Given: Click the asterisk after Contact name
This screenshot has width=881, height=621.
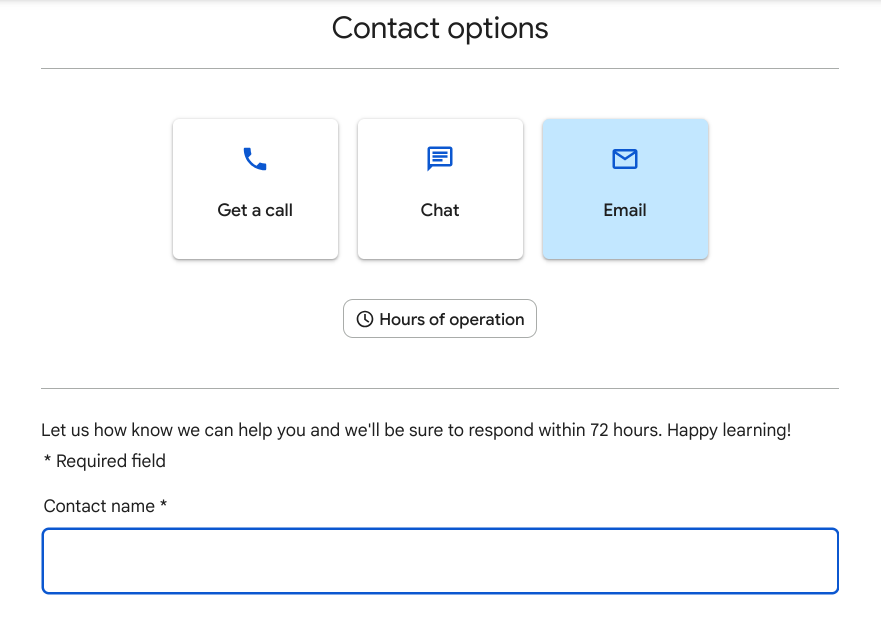Looking at the screenshot, I should pyautogui.click(x=163, y=505).
